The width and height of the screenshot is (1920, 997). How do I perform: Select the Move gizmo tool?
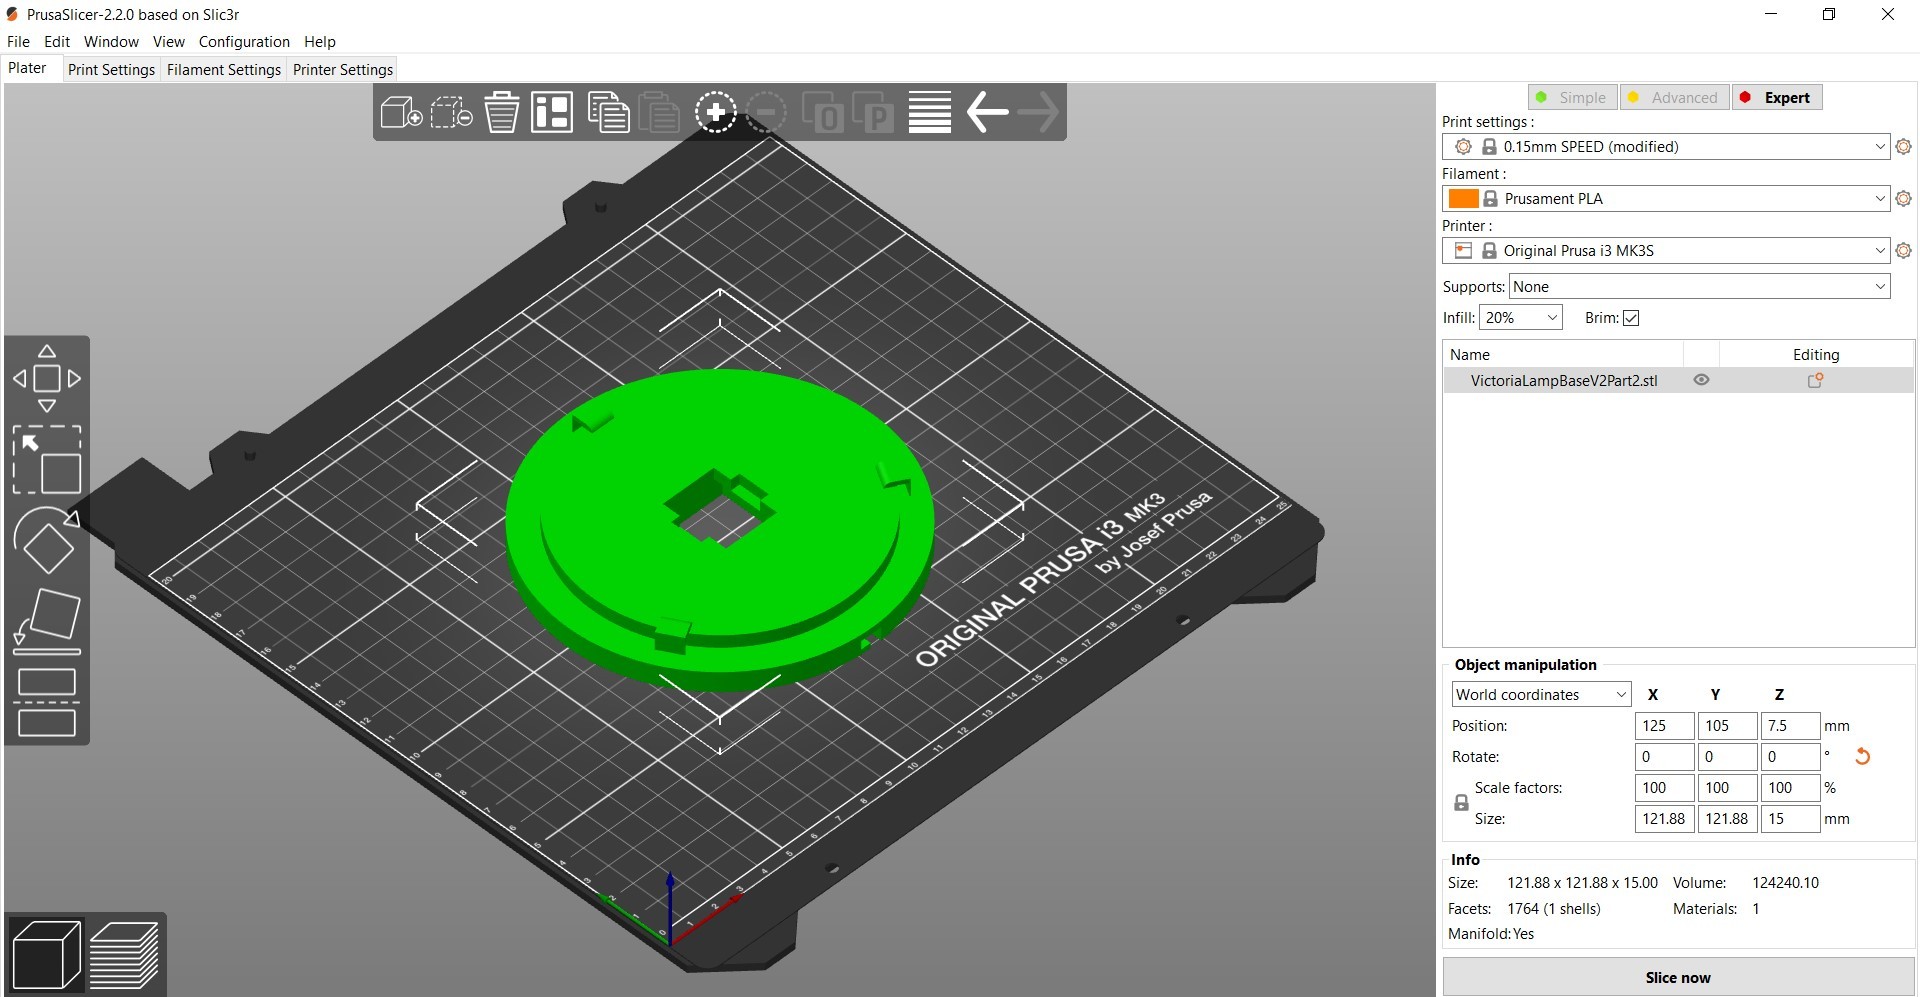(x=47, y=379)
